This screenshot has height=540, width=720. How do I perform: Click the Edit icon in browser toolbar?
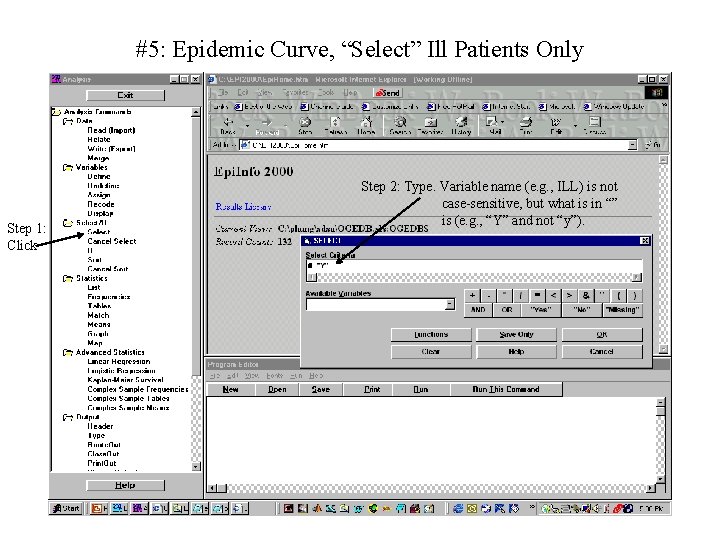[x=556, y=125]
